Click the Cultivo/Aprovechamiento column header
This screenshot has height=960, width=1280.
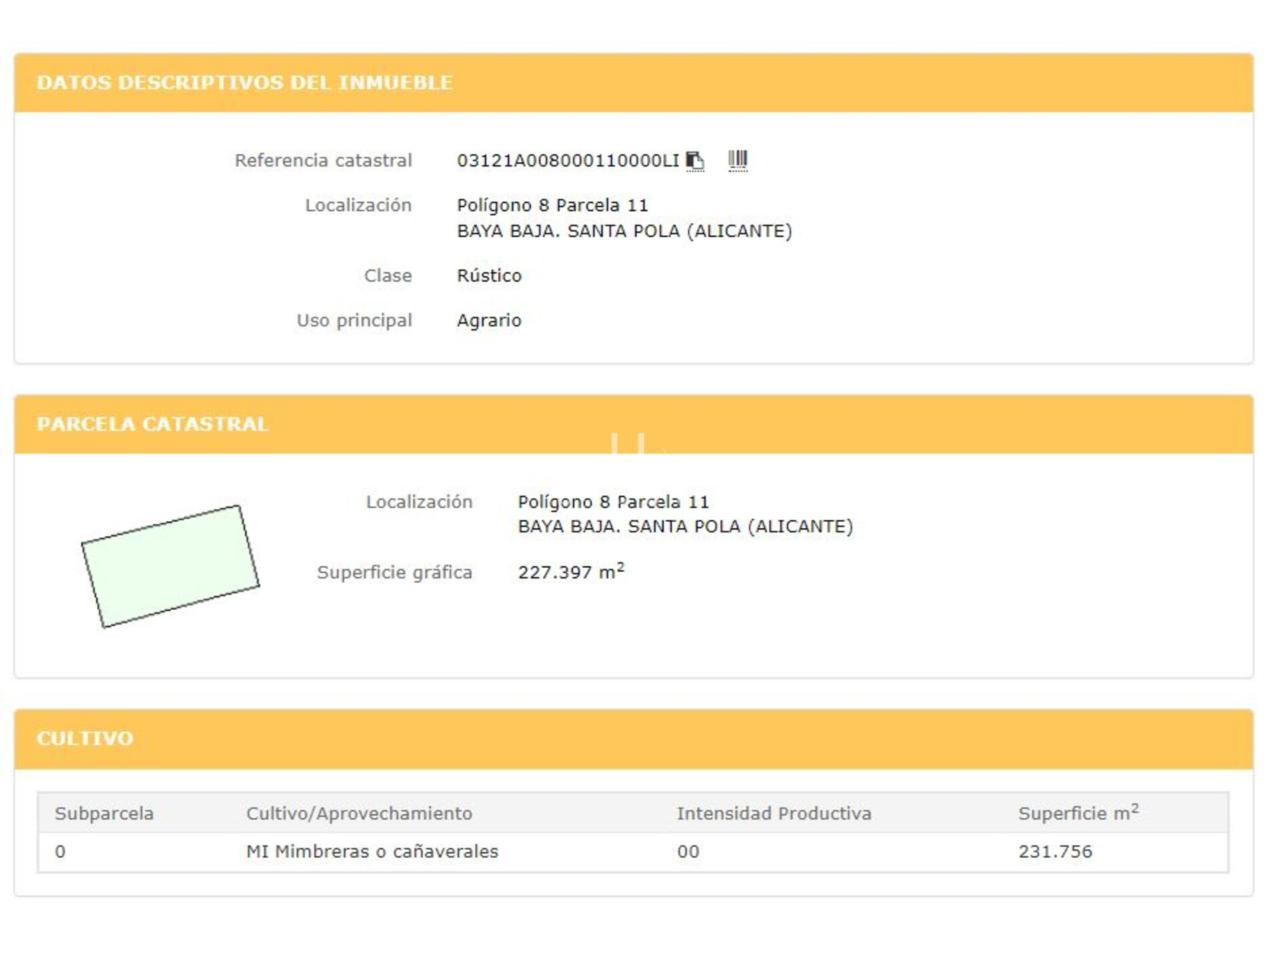[x=359, y=814]
